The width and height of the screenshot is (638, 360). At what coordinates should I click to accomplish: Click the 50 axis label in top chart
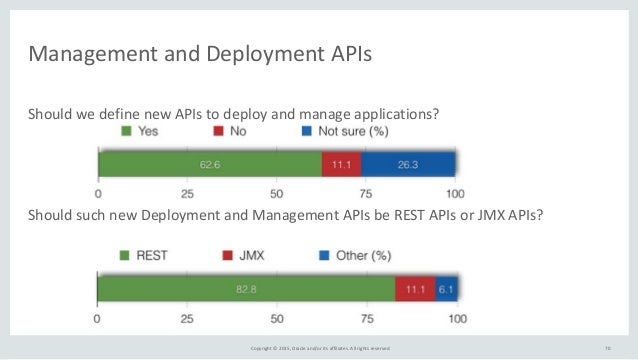(277, 194)
